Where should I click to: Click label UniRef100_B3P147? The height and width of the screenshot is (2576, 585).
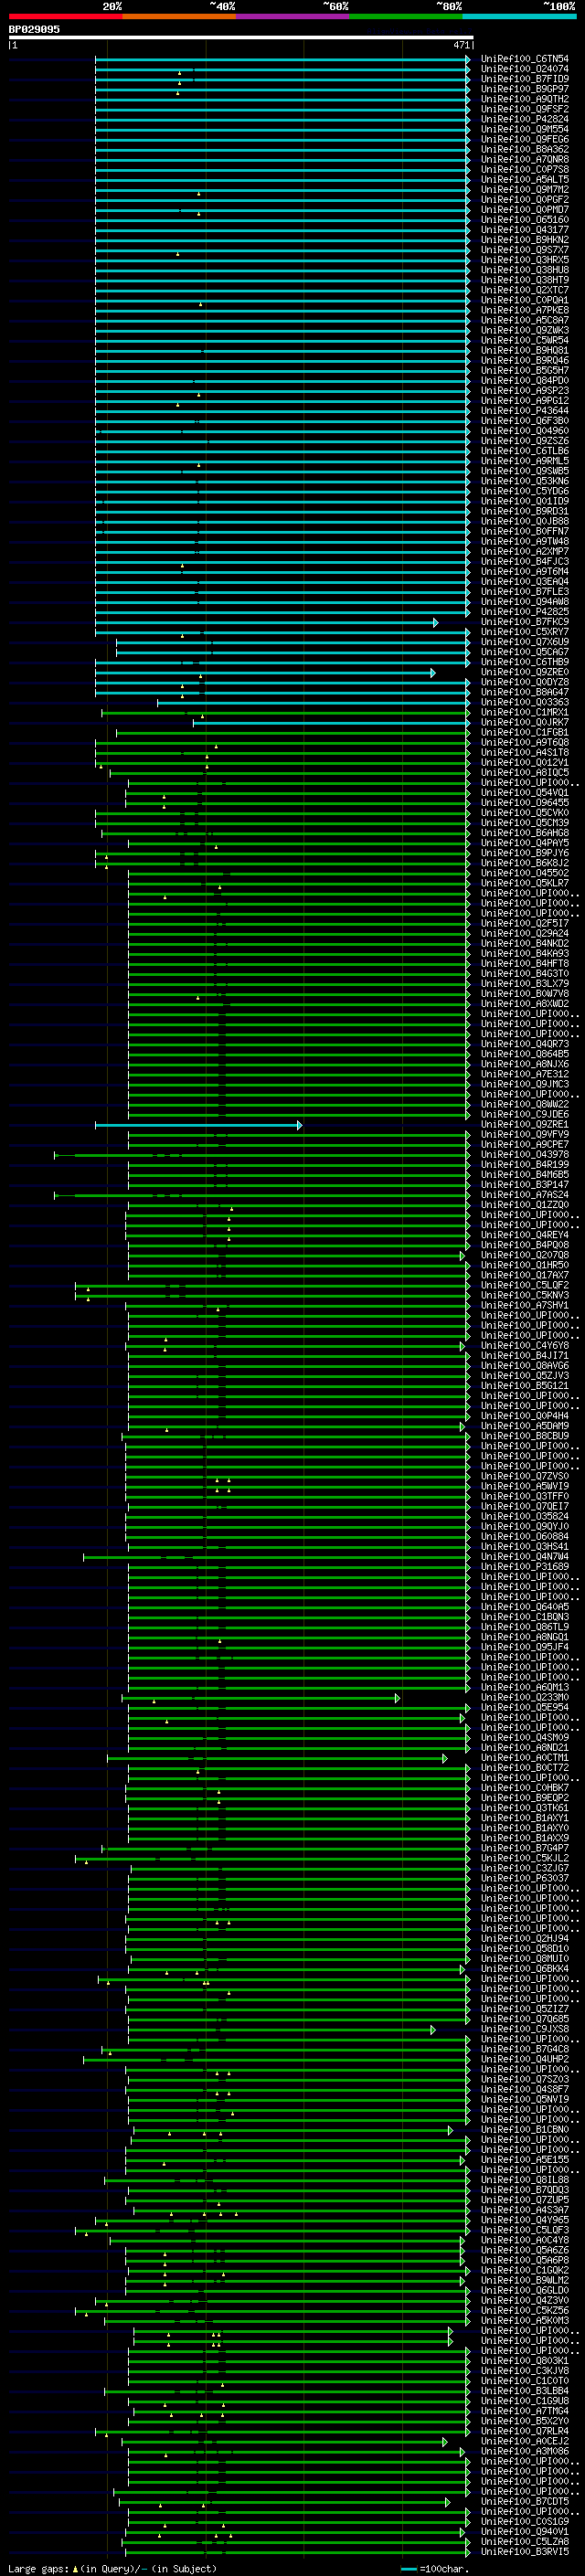[525, 1184]
